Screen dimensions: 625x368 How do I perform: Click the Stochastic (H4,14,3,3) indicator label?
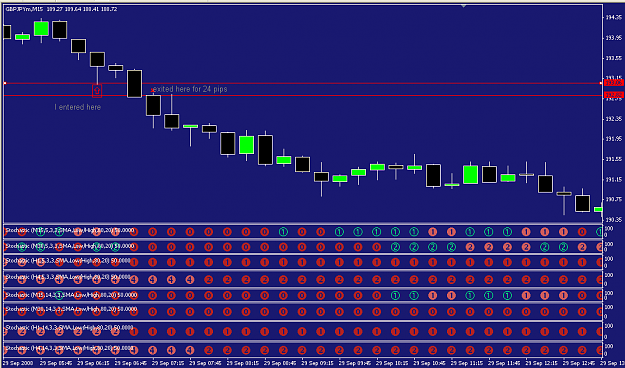(x=69, y=348)
